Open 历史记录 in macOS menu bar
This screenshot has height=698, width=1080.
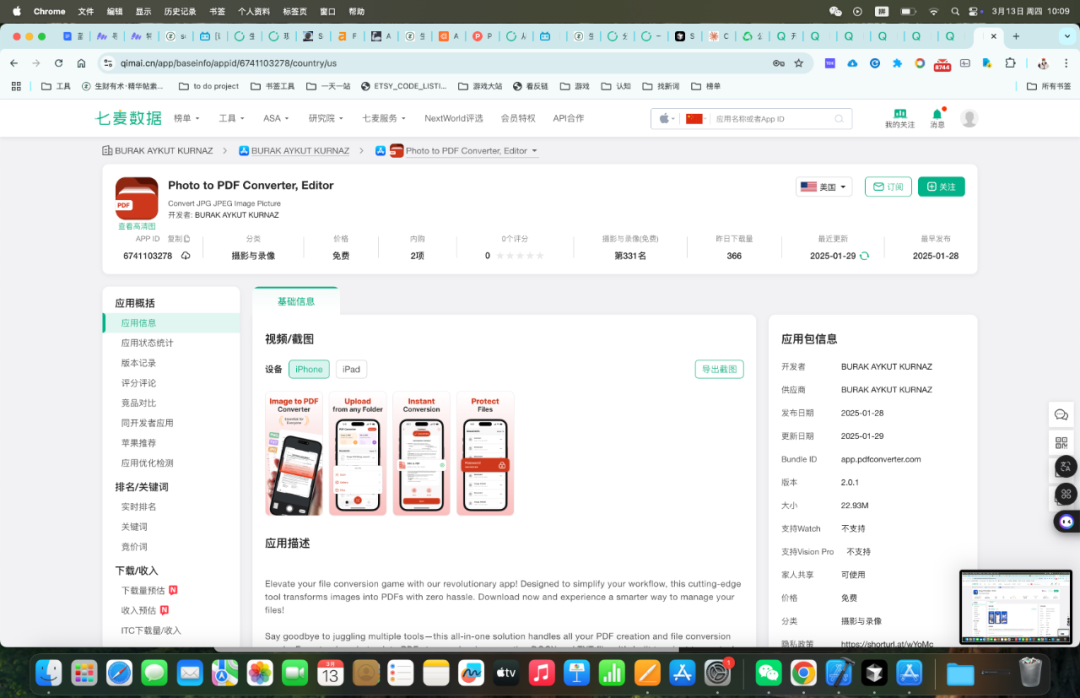pyautogui.click(x=180, y=11)
